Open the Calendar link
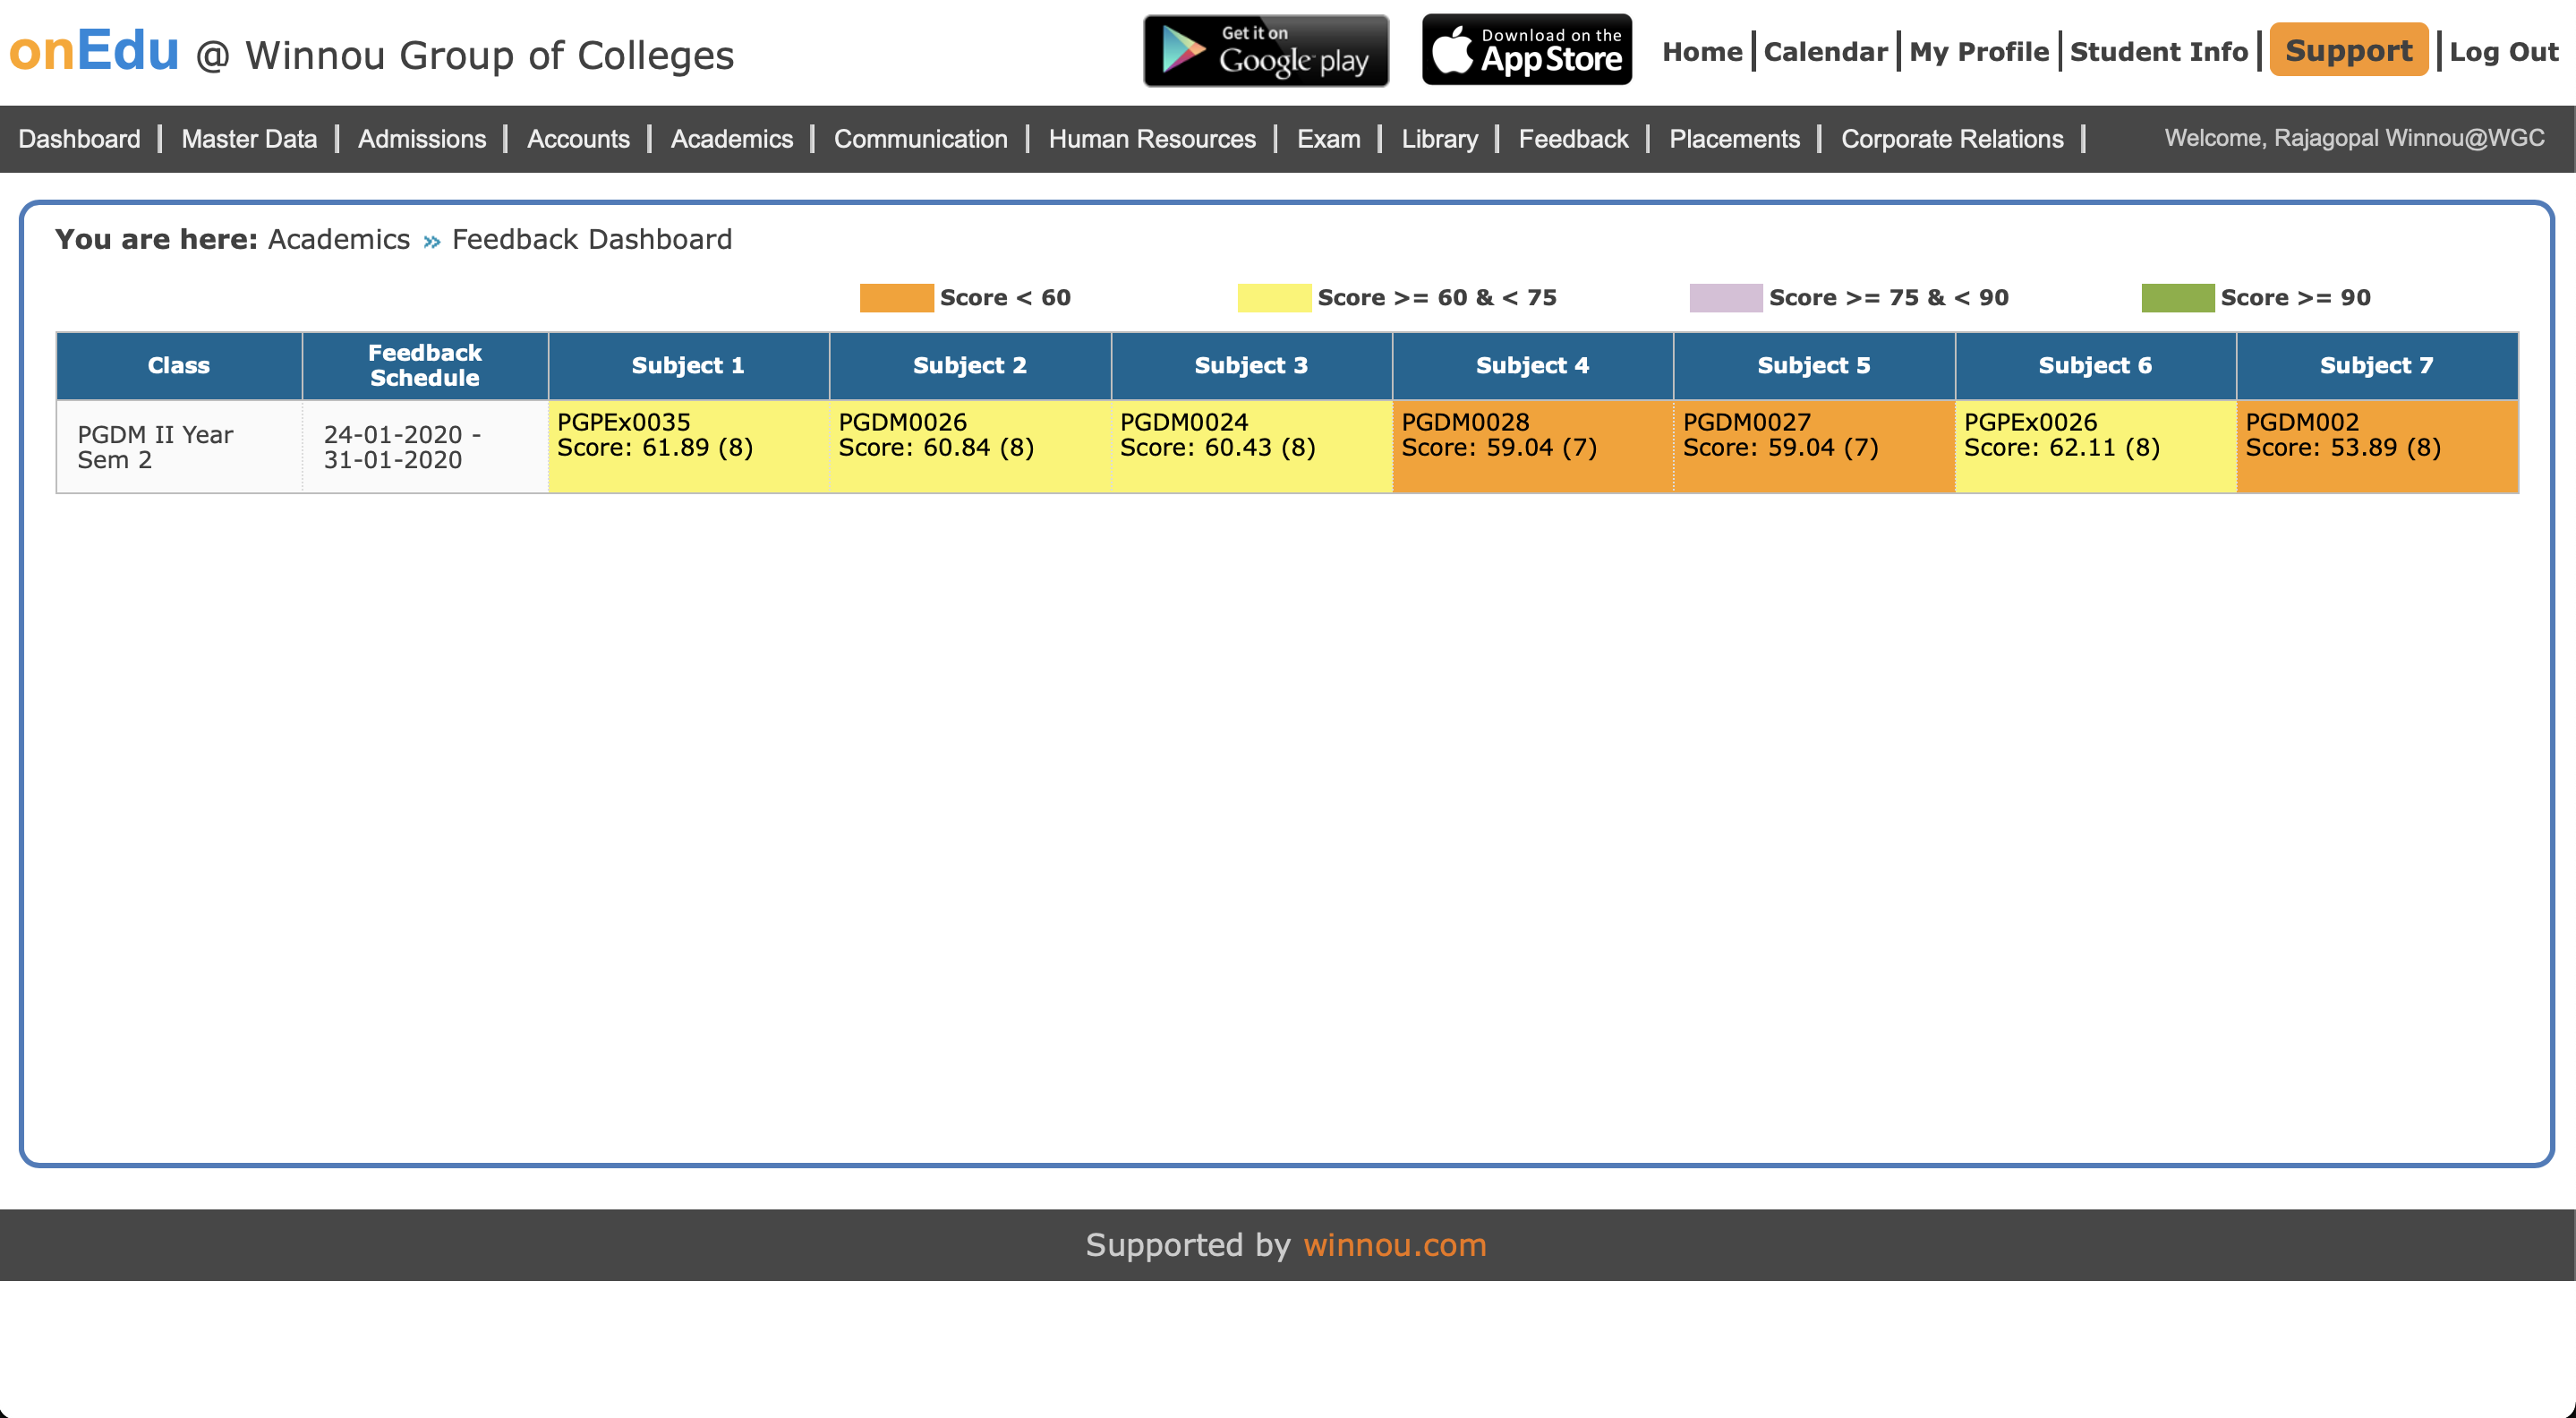2576x1418 pixels. pyautogui.click(x=1825, y=52)
